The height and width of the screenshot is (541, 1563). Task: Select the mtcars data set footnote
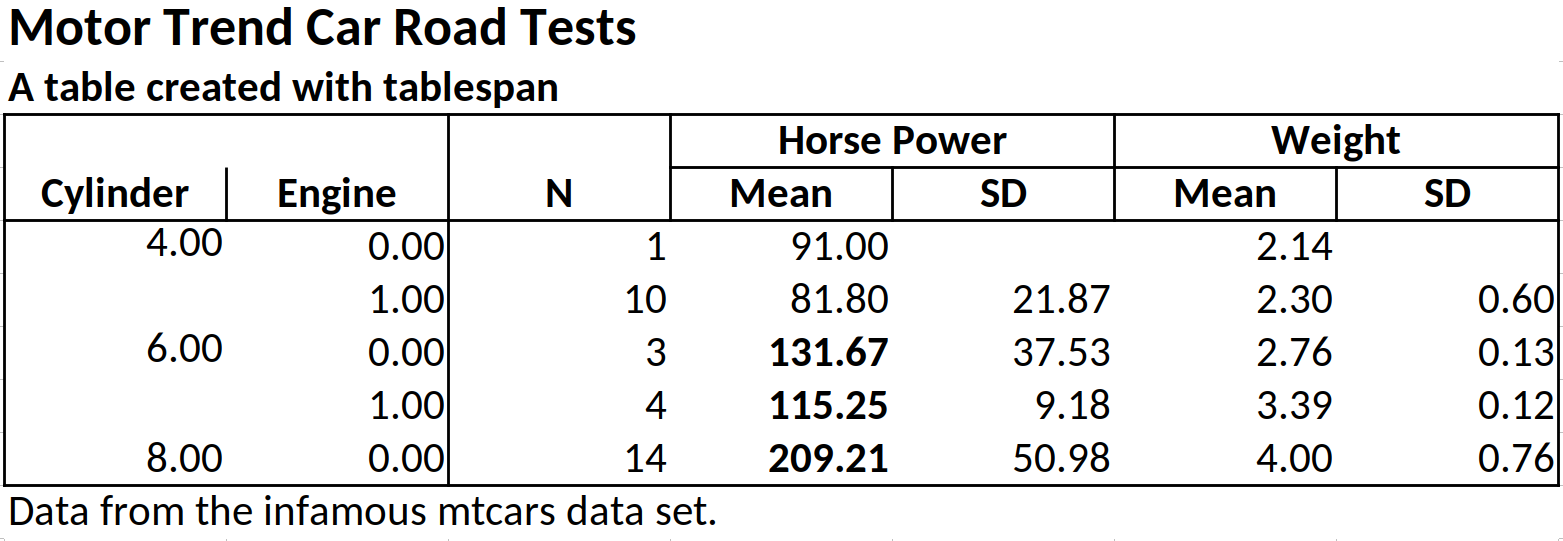[362, 512]
